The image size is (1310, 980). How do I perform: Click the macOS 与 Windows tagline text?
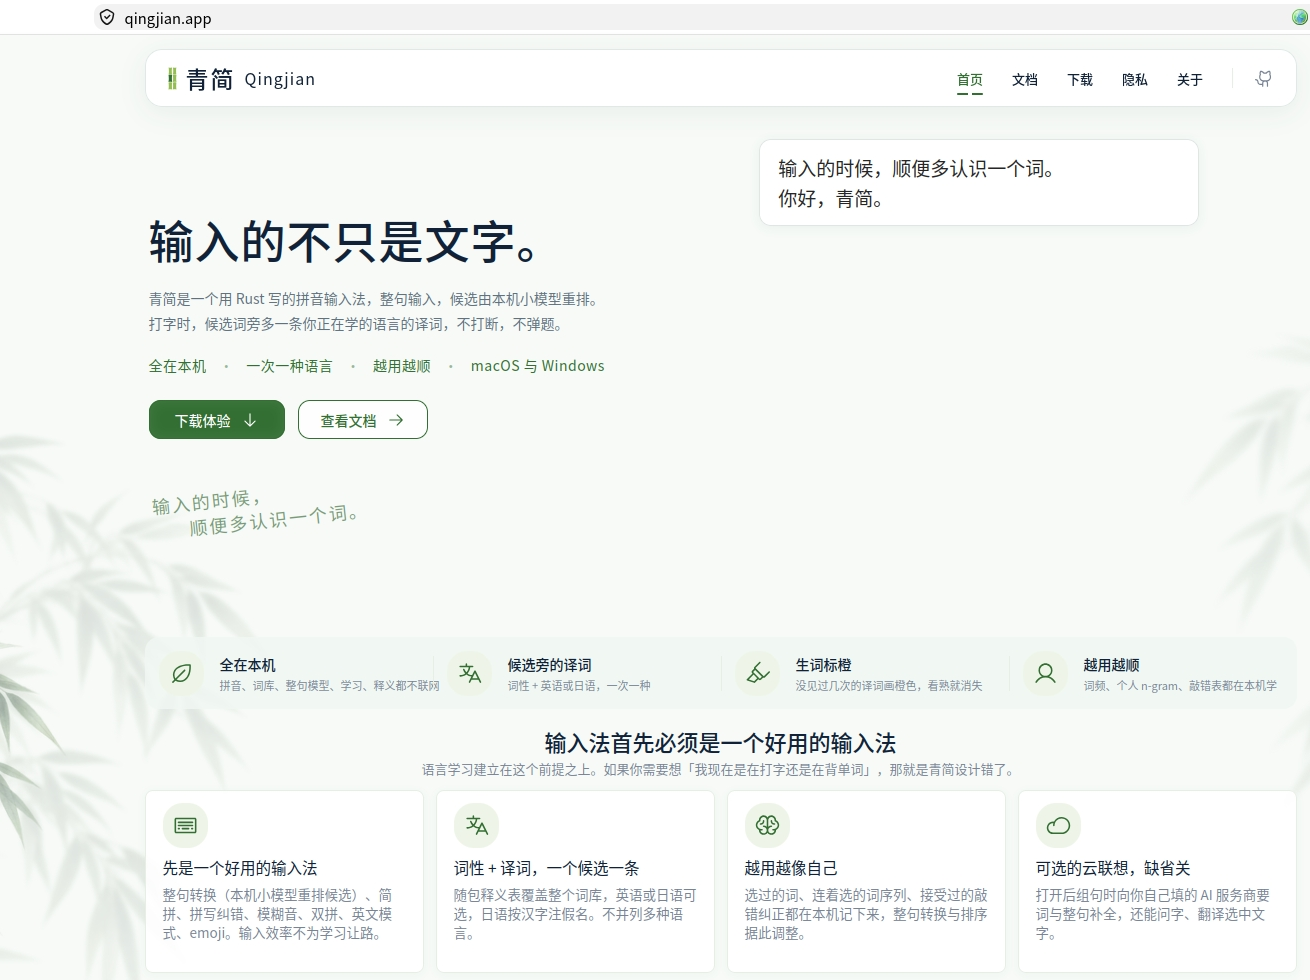[x=538, y=366]
